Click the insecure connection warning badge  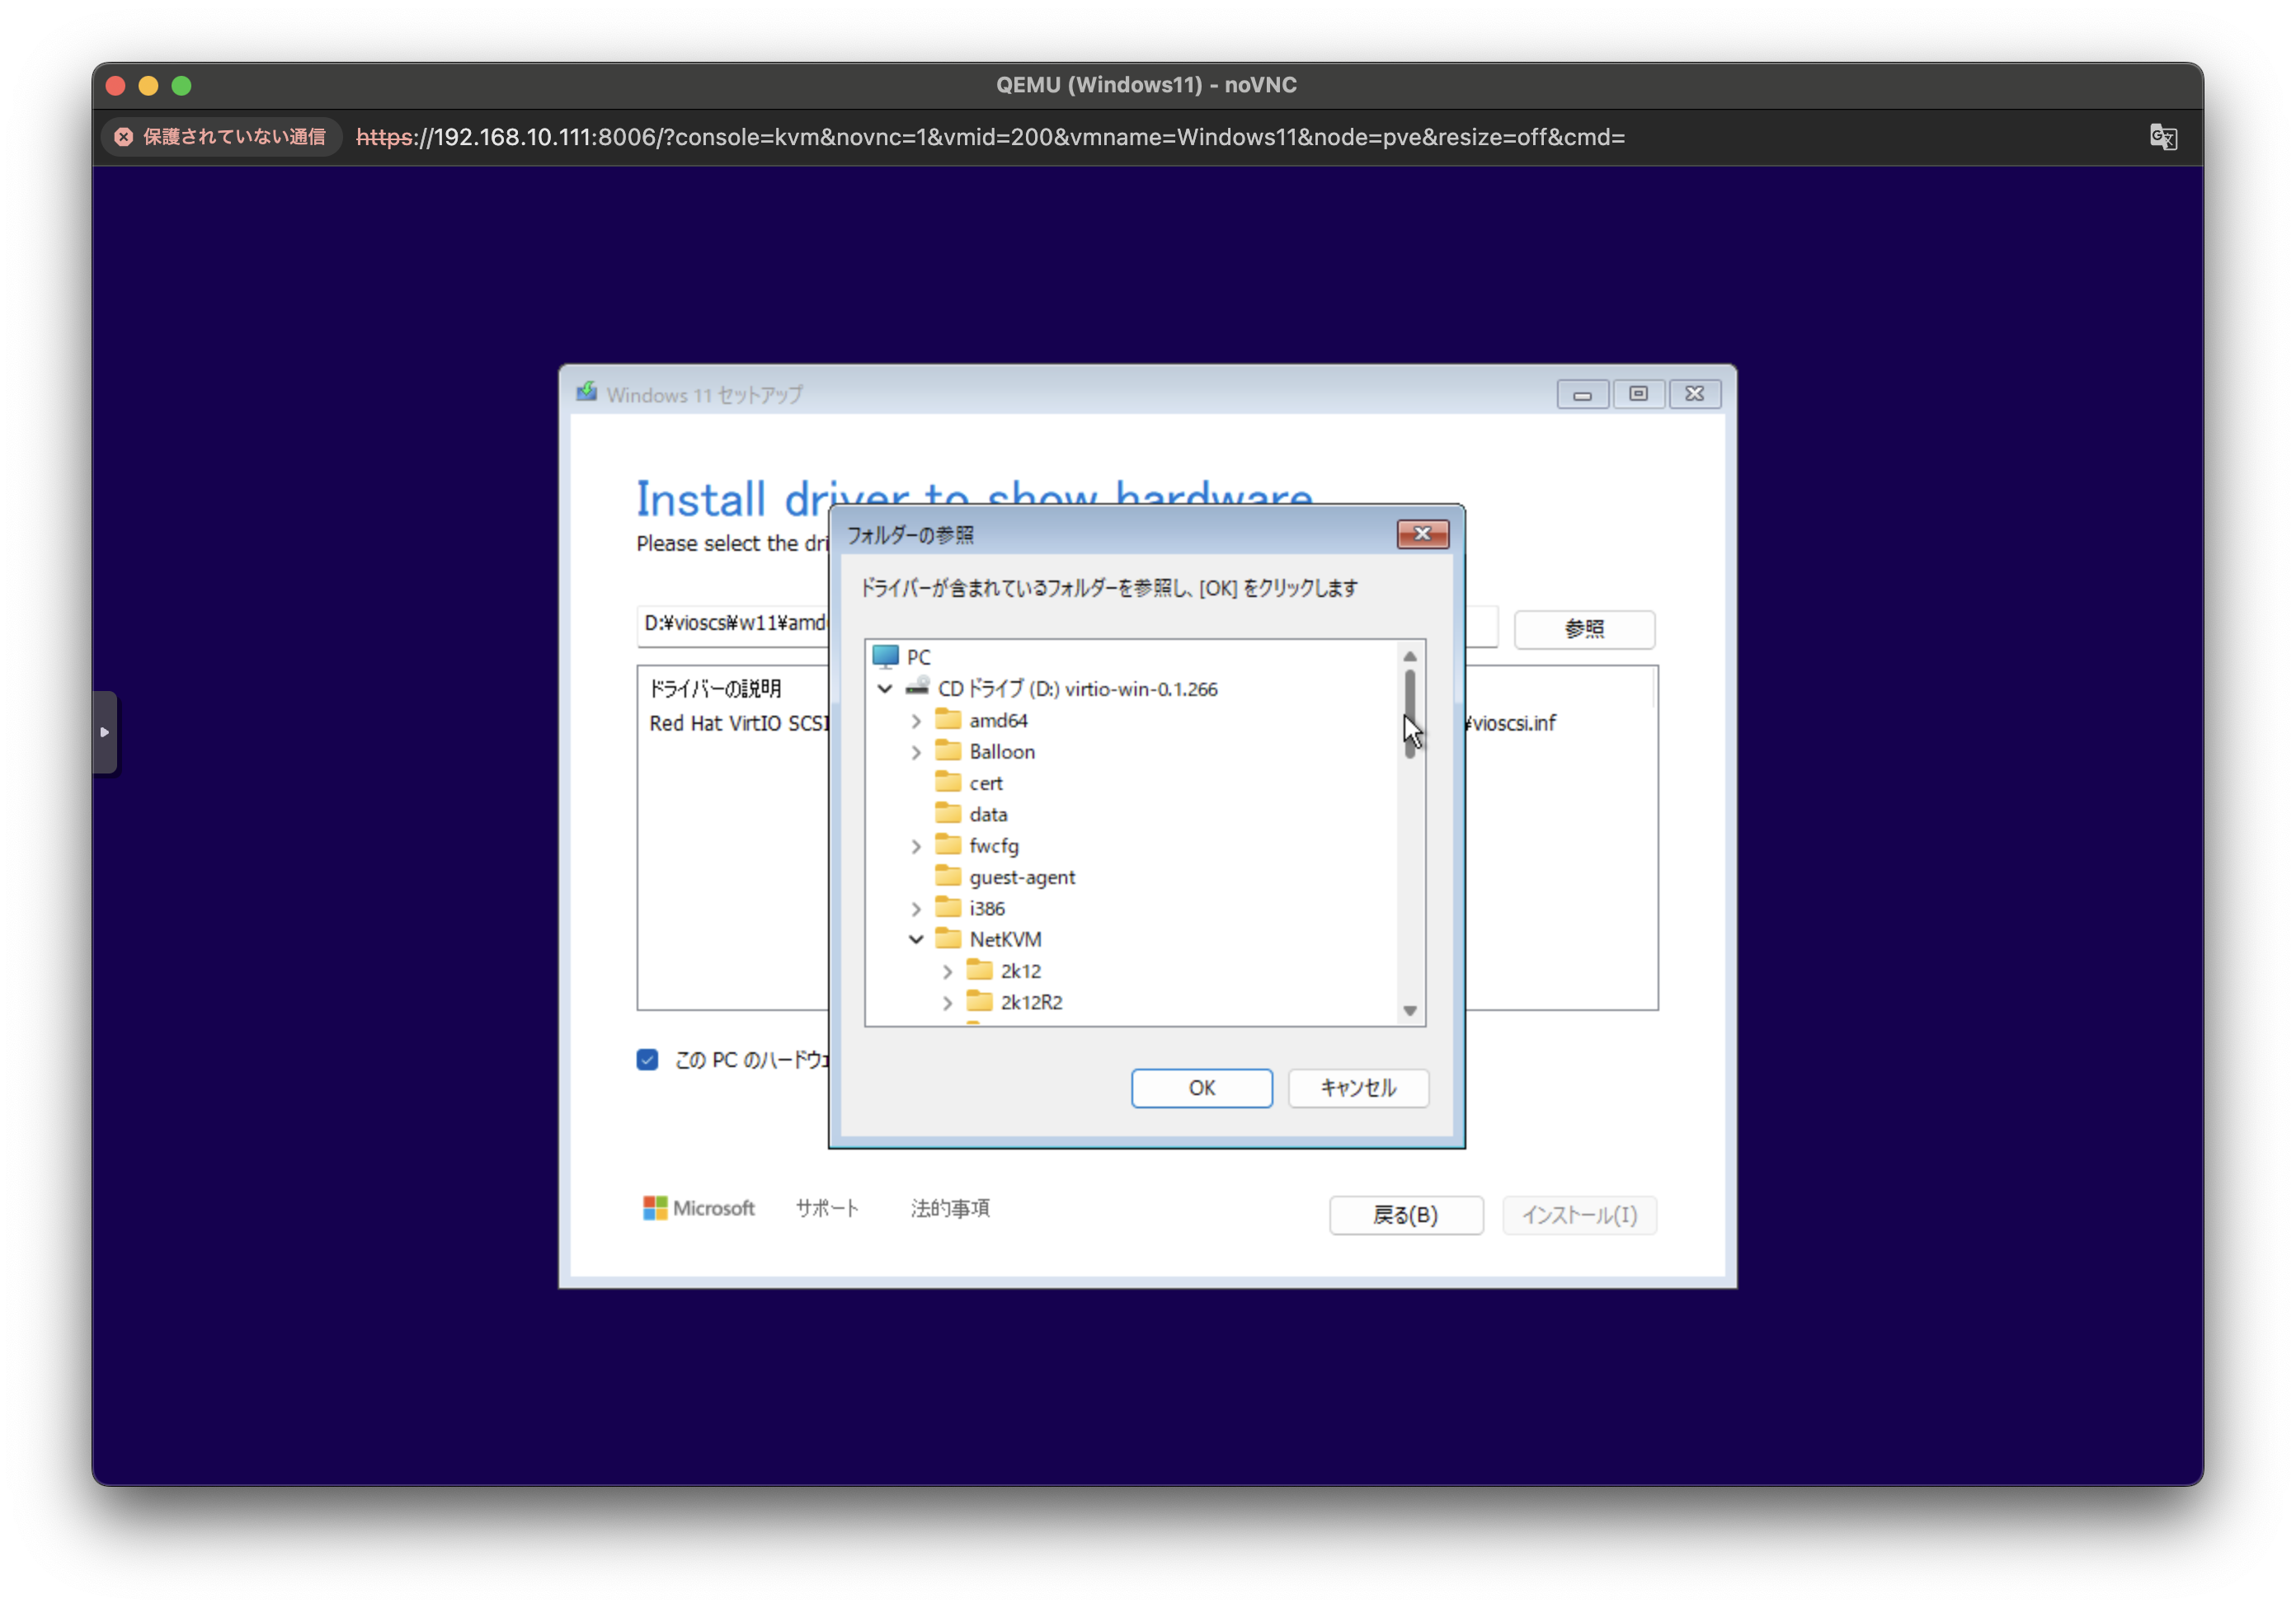pyautogui.click(x=221, y=137)
